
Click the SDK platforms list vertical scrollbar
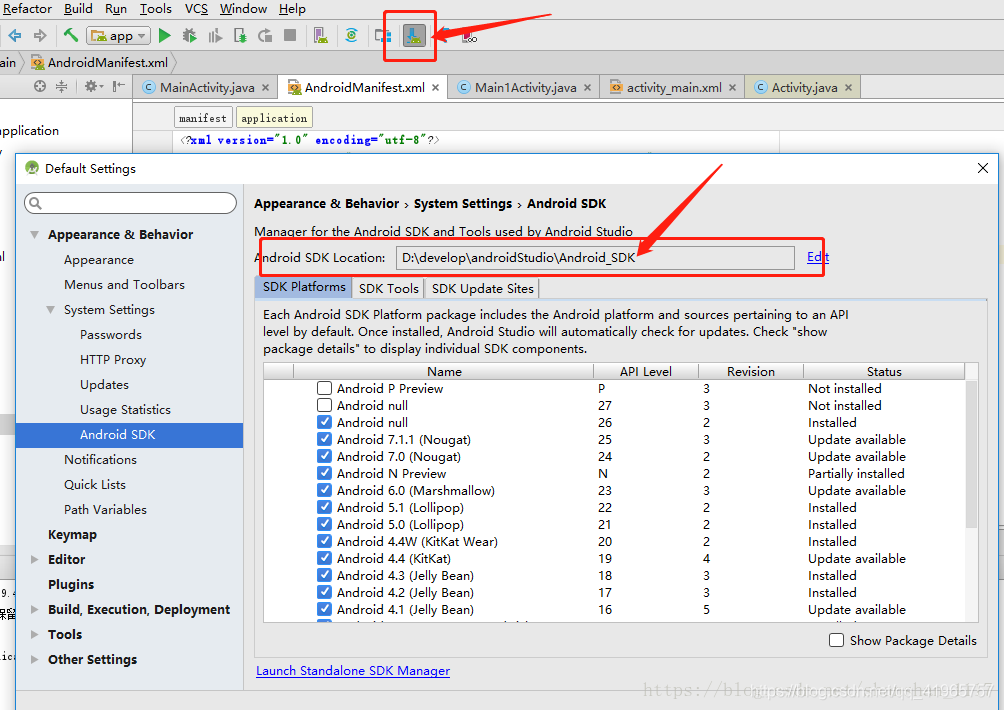(971, 455)
